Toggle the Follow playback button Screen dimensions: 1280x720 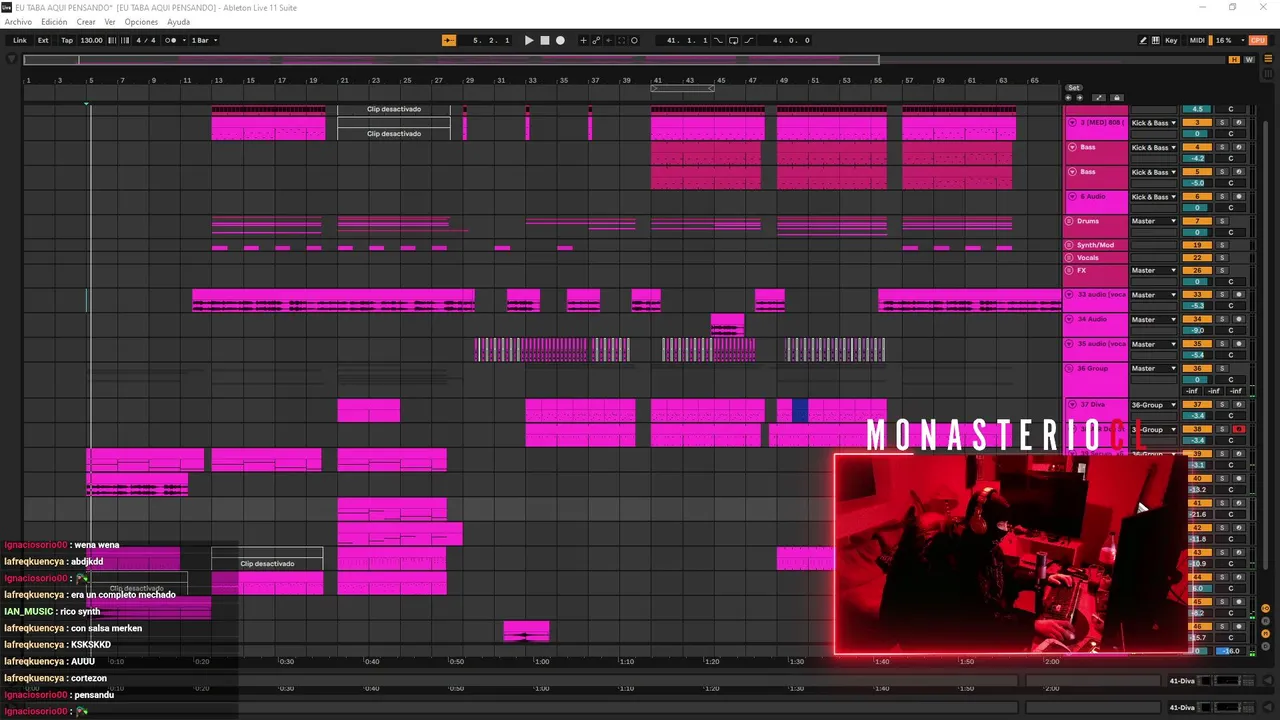coord(449,40)
